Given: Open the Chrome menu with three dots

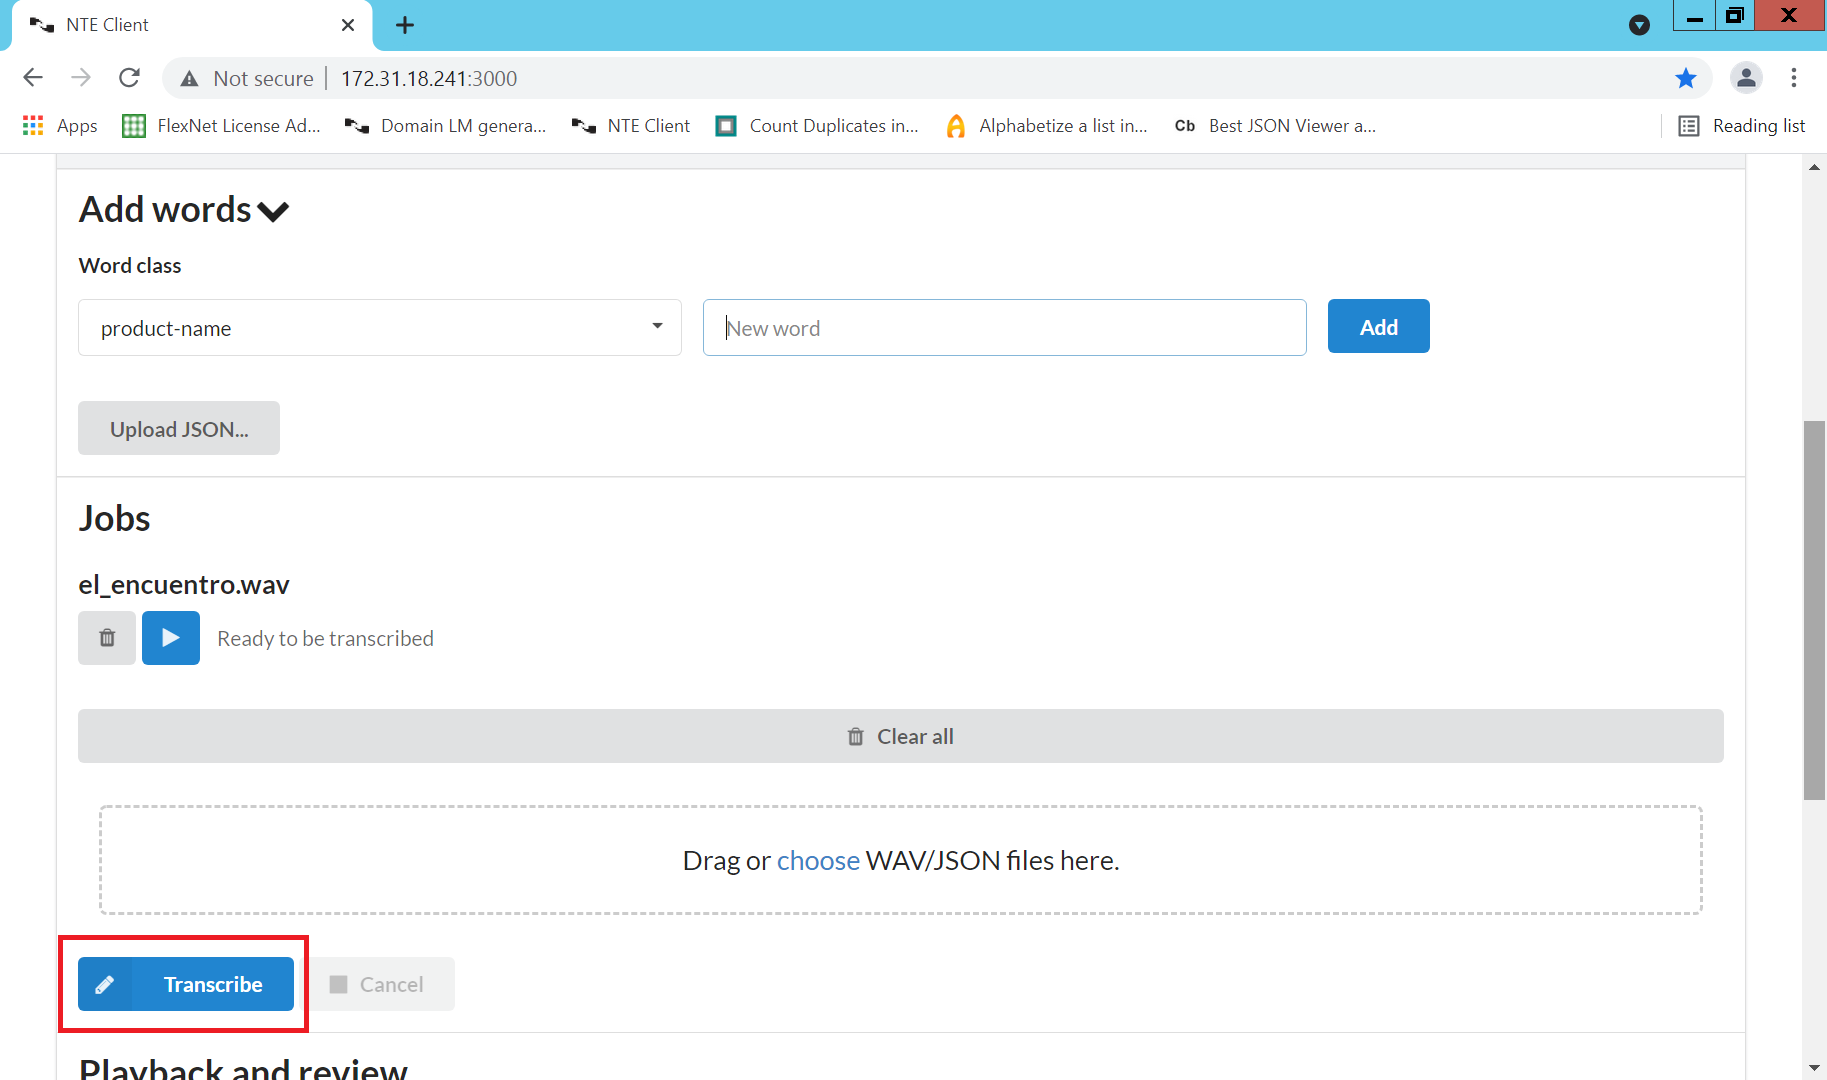Looking at the screenshot, I should (1793, 77).
